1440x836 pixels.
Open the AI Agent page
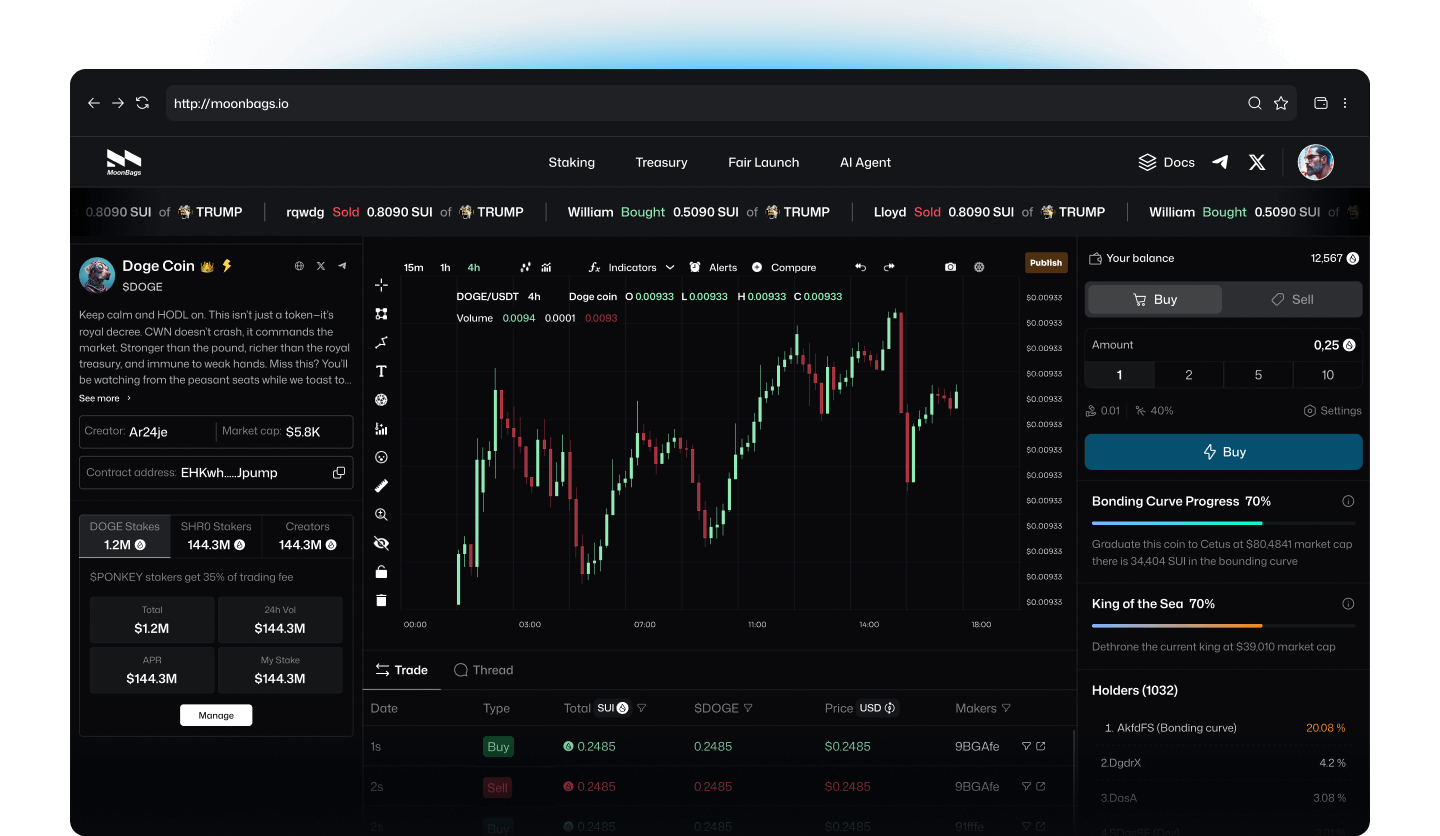point(865,162)
